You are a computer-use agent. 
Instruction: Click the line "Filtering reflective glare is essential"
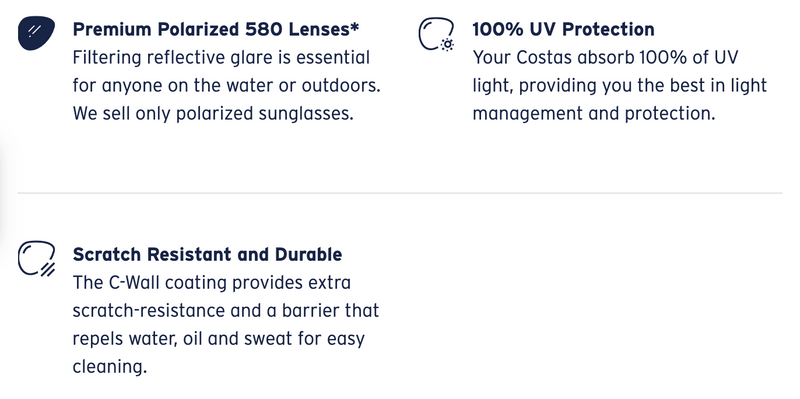(x=221, y=57)
